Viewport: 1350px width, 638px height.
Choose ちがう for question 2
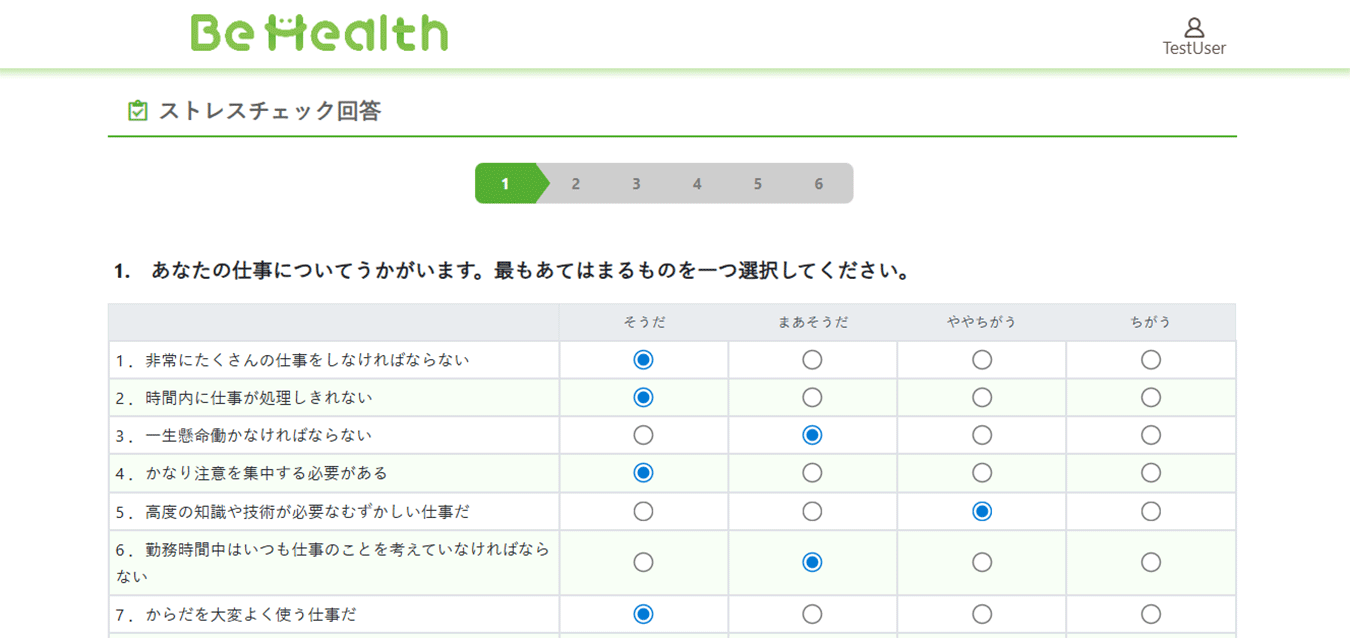pyautogui.click(x=1151, y=397)
